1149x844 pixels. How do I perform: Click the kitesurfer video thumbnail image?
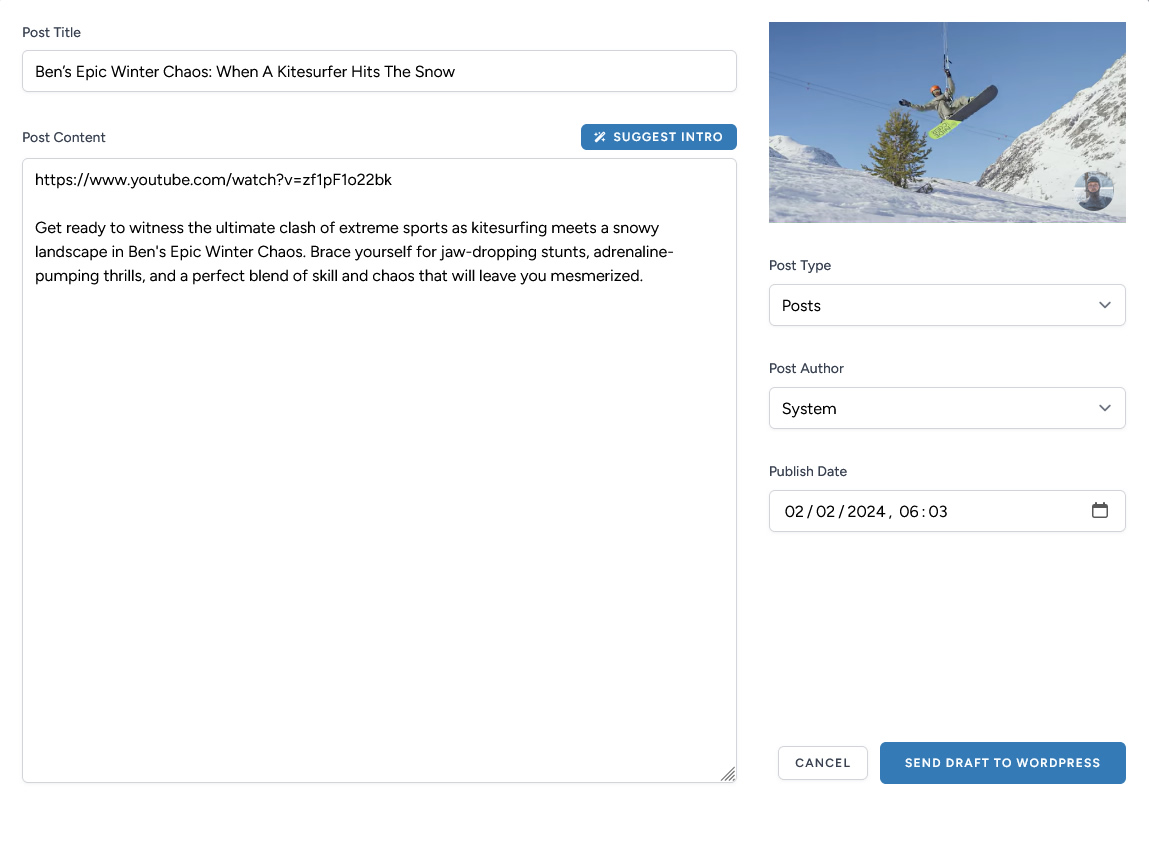[947, 121]
